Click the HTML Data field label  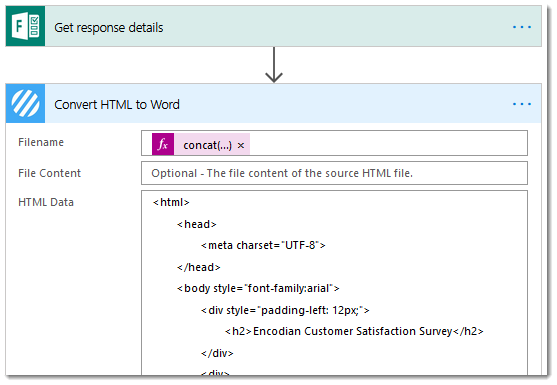(x=46, y=202)
